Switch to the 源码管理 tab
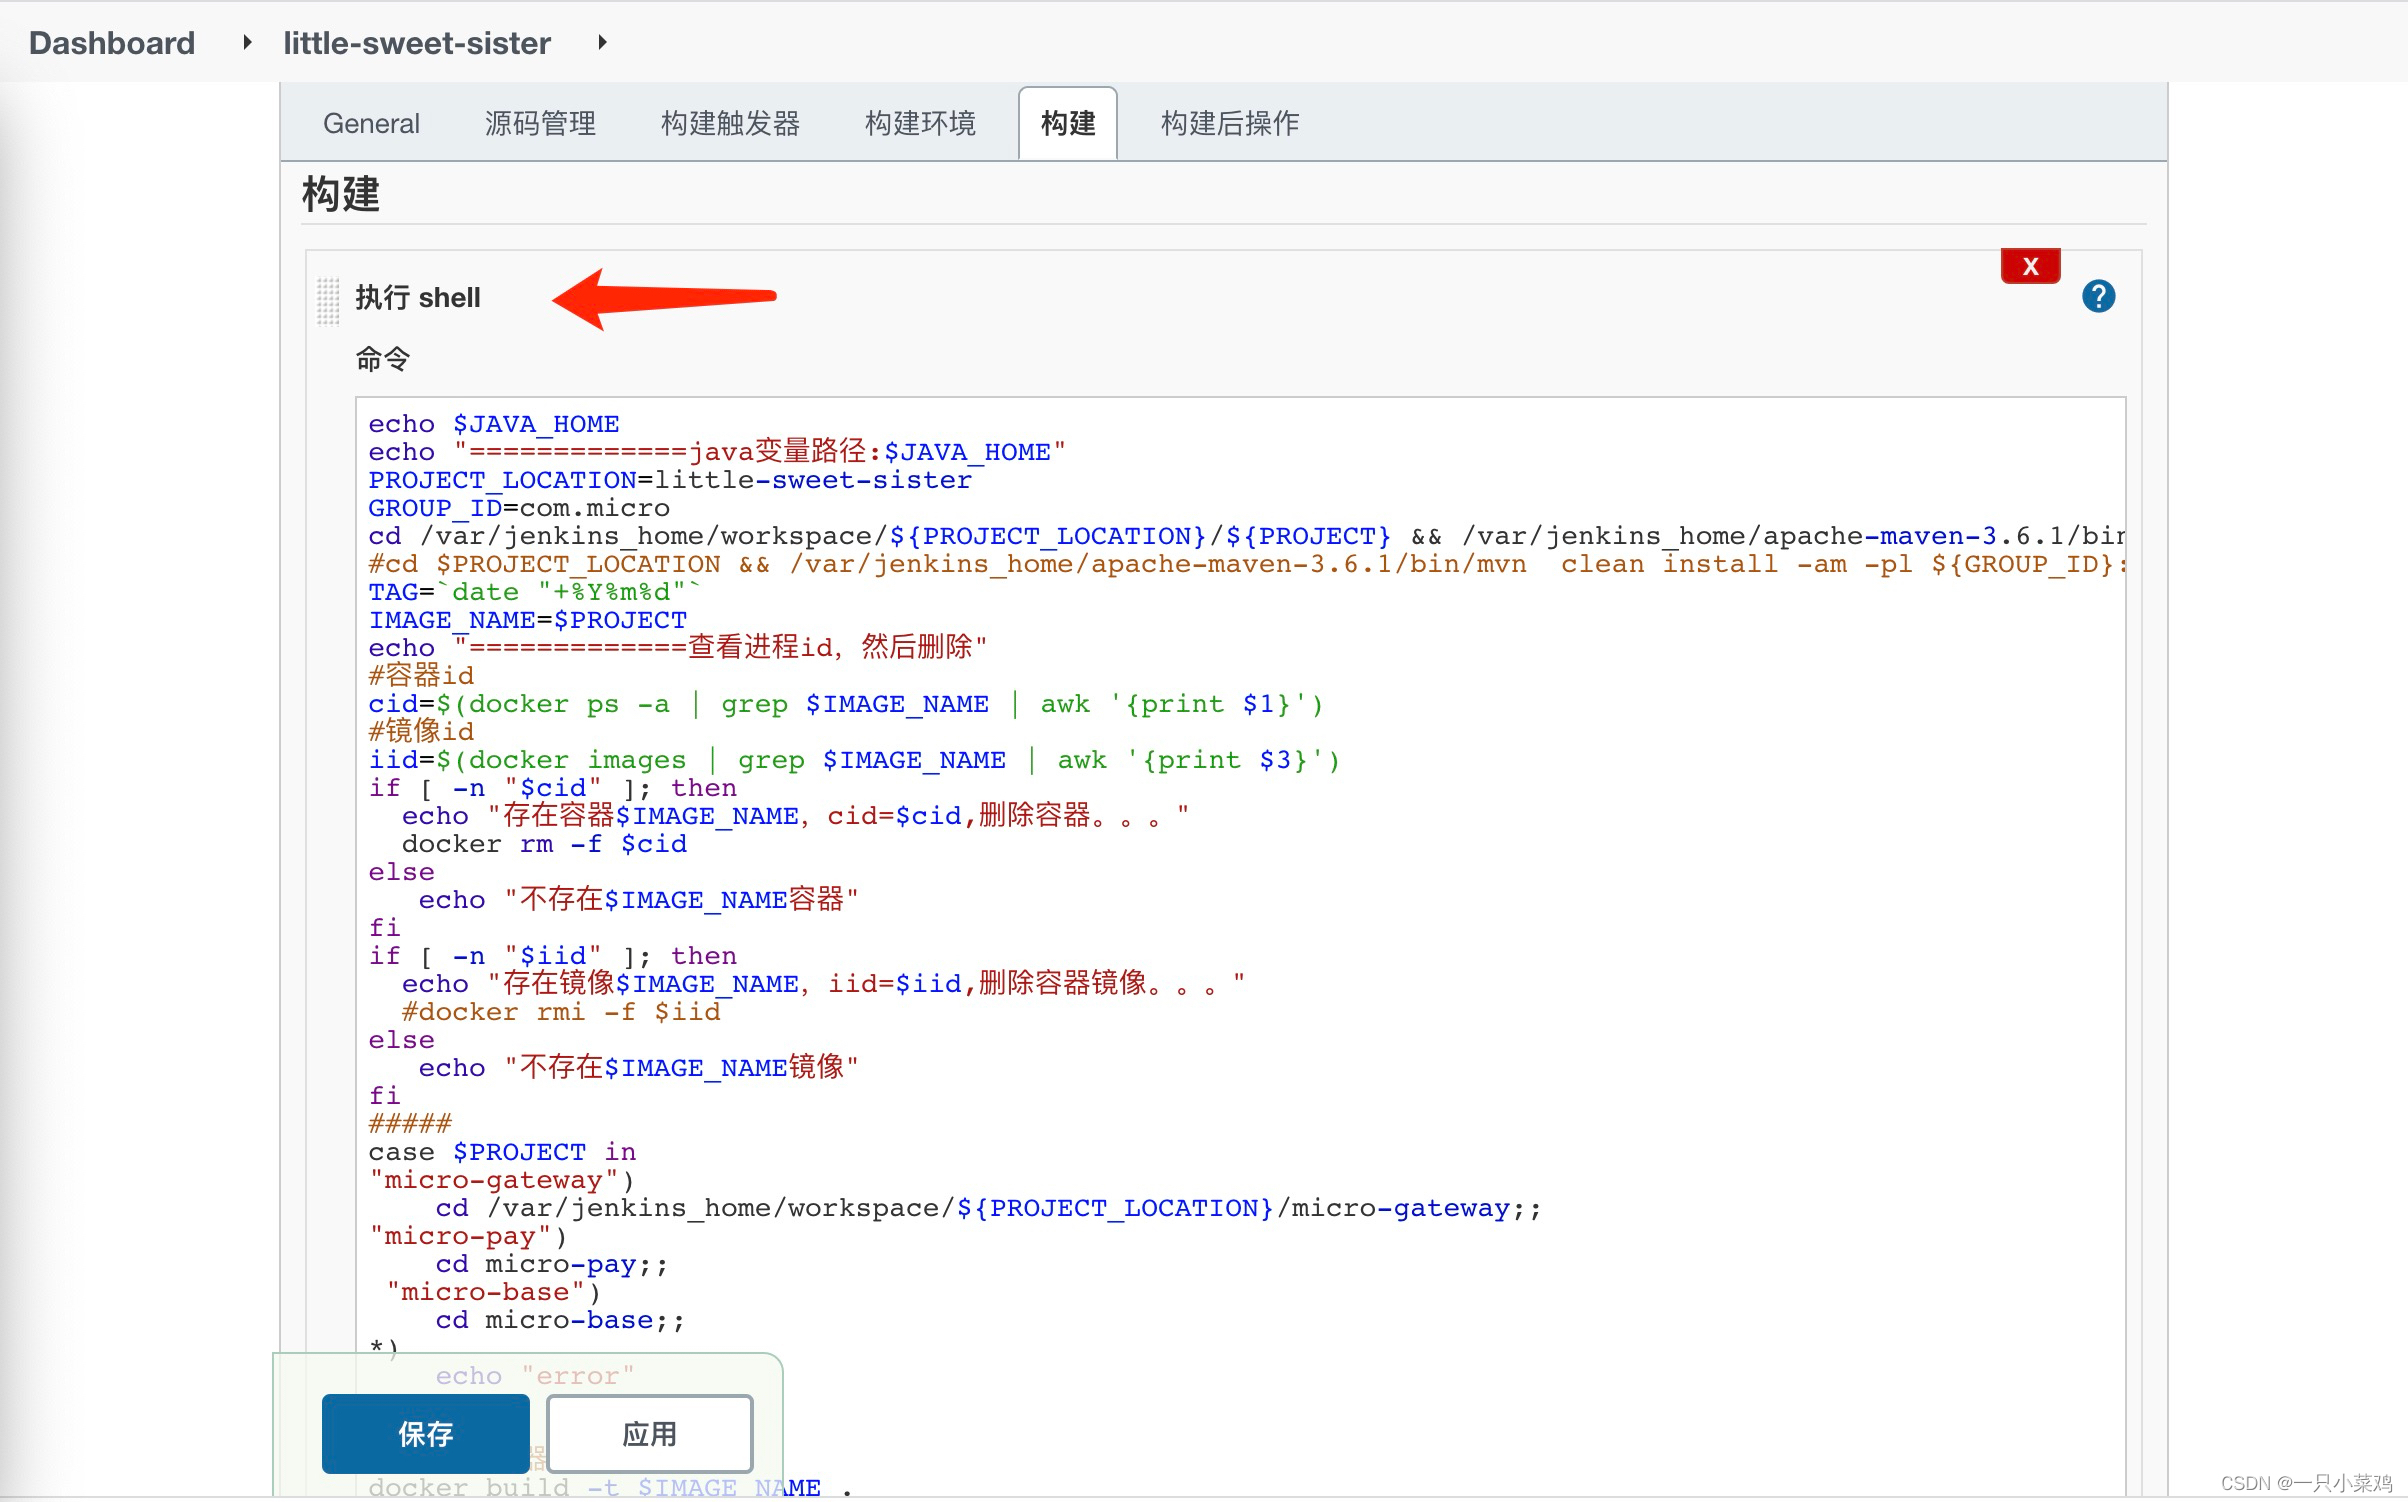Image resolution: width=2408 pixels, height=1502 pixels. click(x=540, y=124)
